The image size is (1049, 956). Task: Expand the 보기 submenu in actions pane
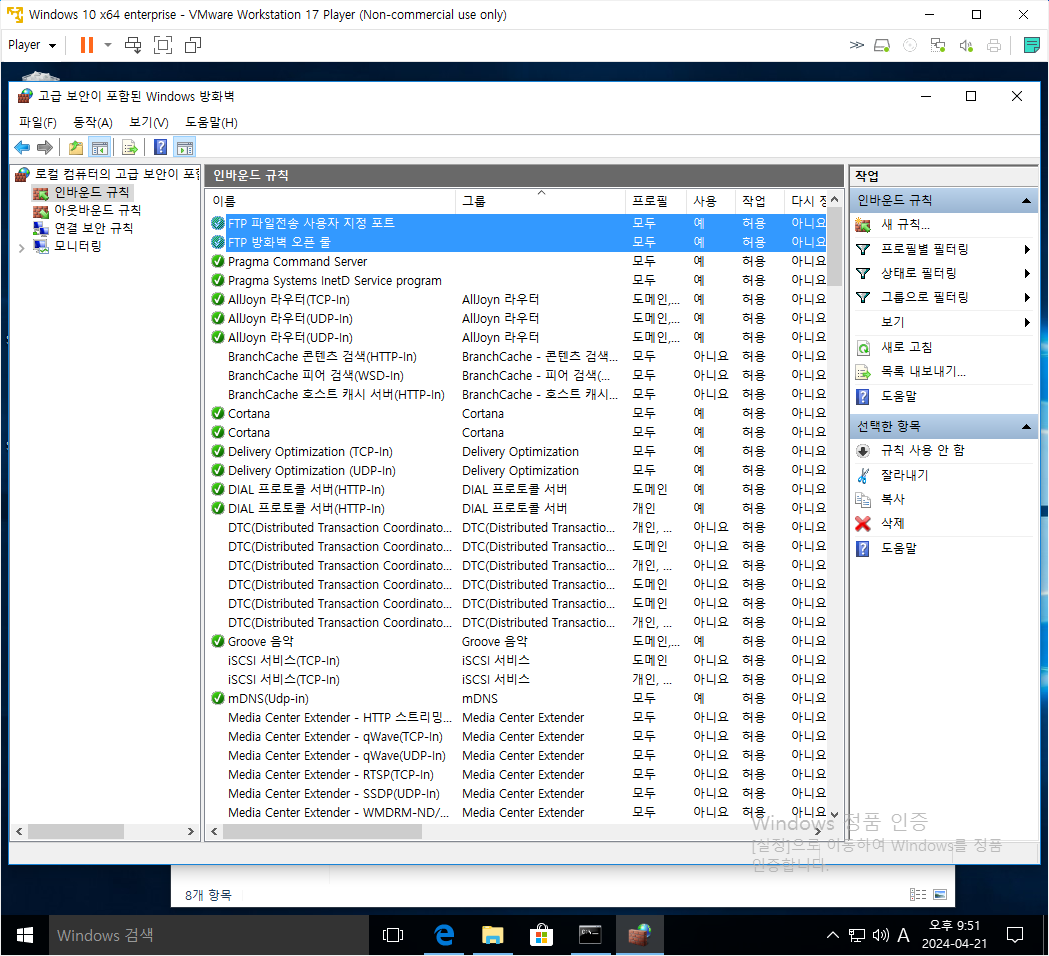1027,322
